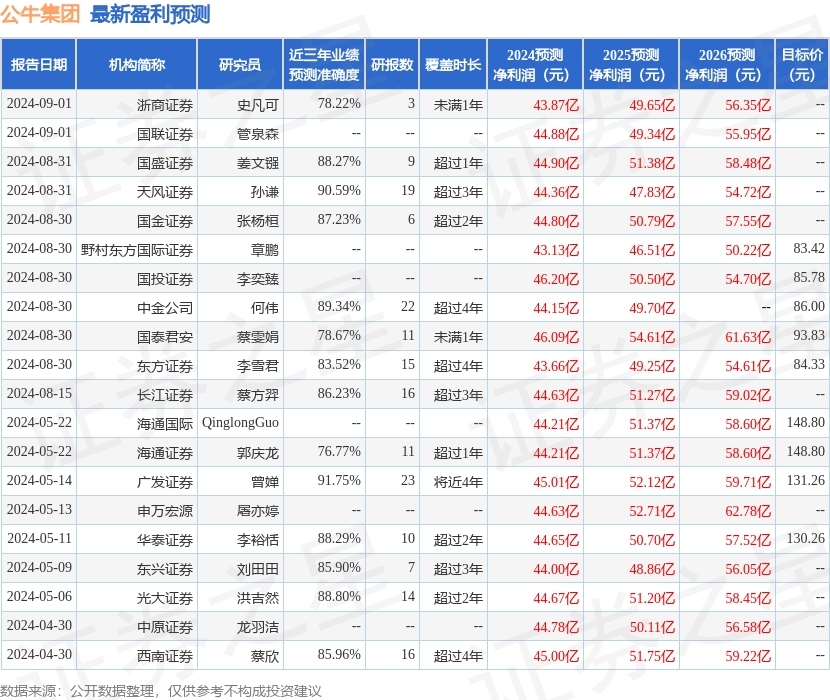Click 2024 profit value 46.20亿
This screenshot has height=700, width=830.
coord(556,279)
